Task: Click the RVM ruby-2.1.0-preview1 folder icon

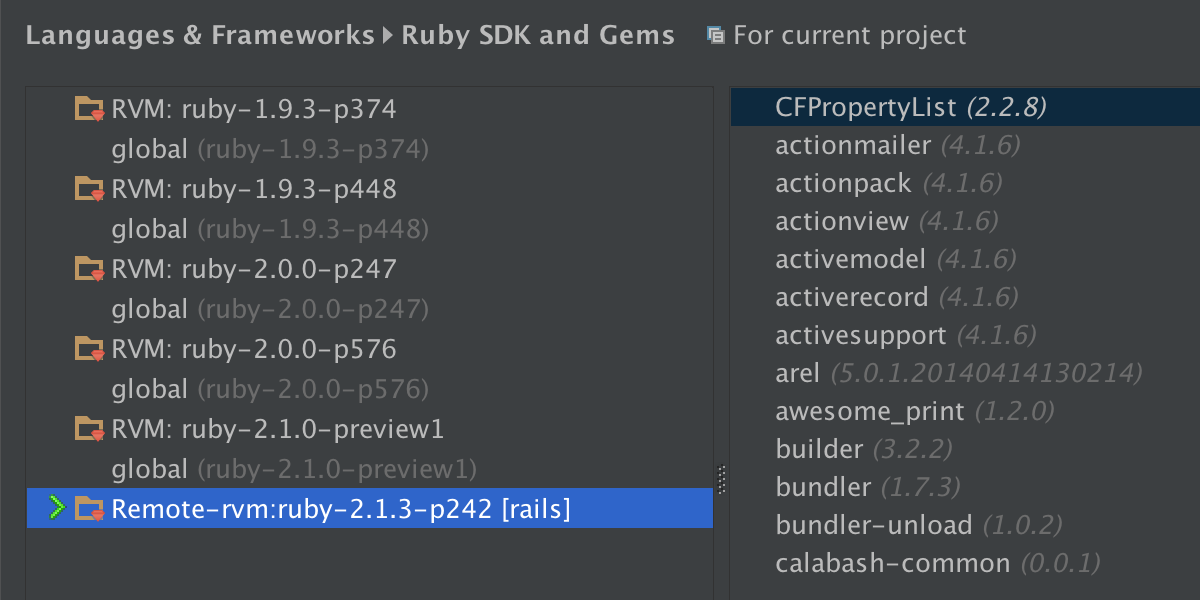Action: pos(90,428)
